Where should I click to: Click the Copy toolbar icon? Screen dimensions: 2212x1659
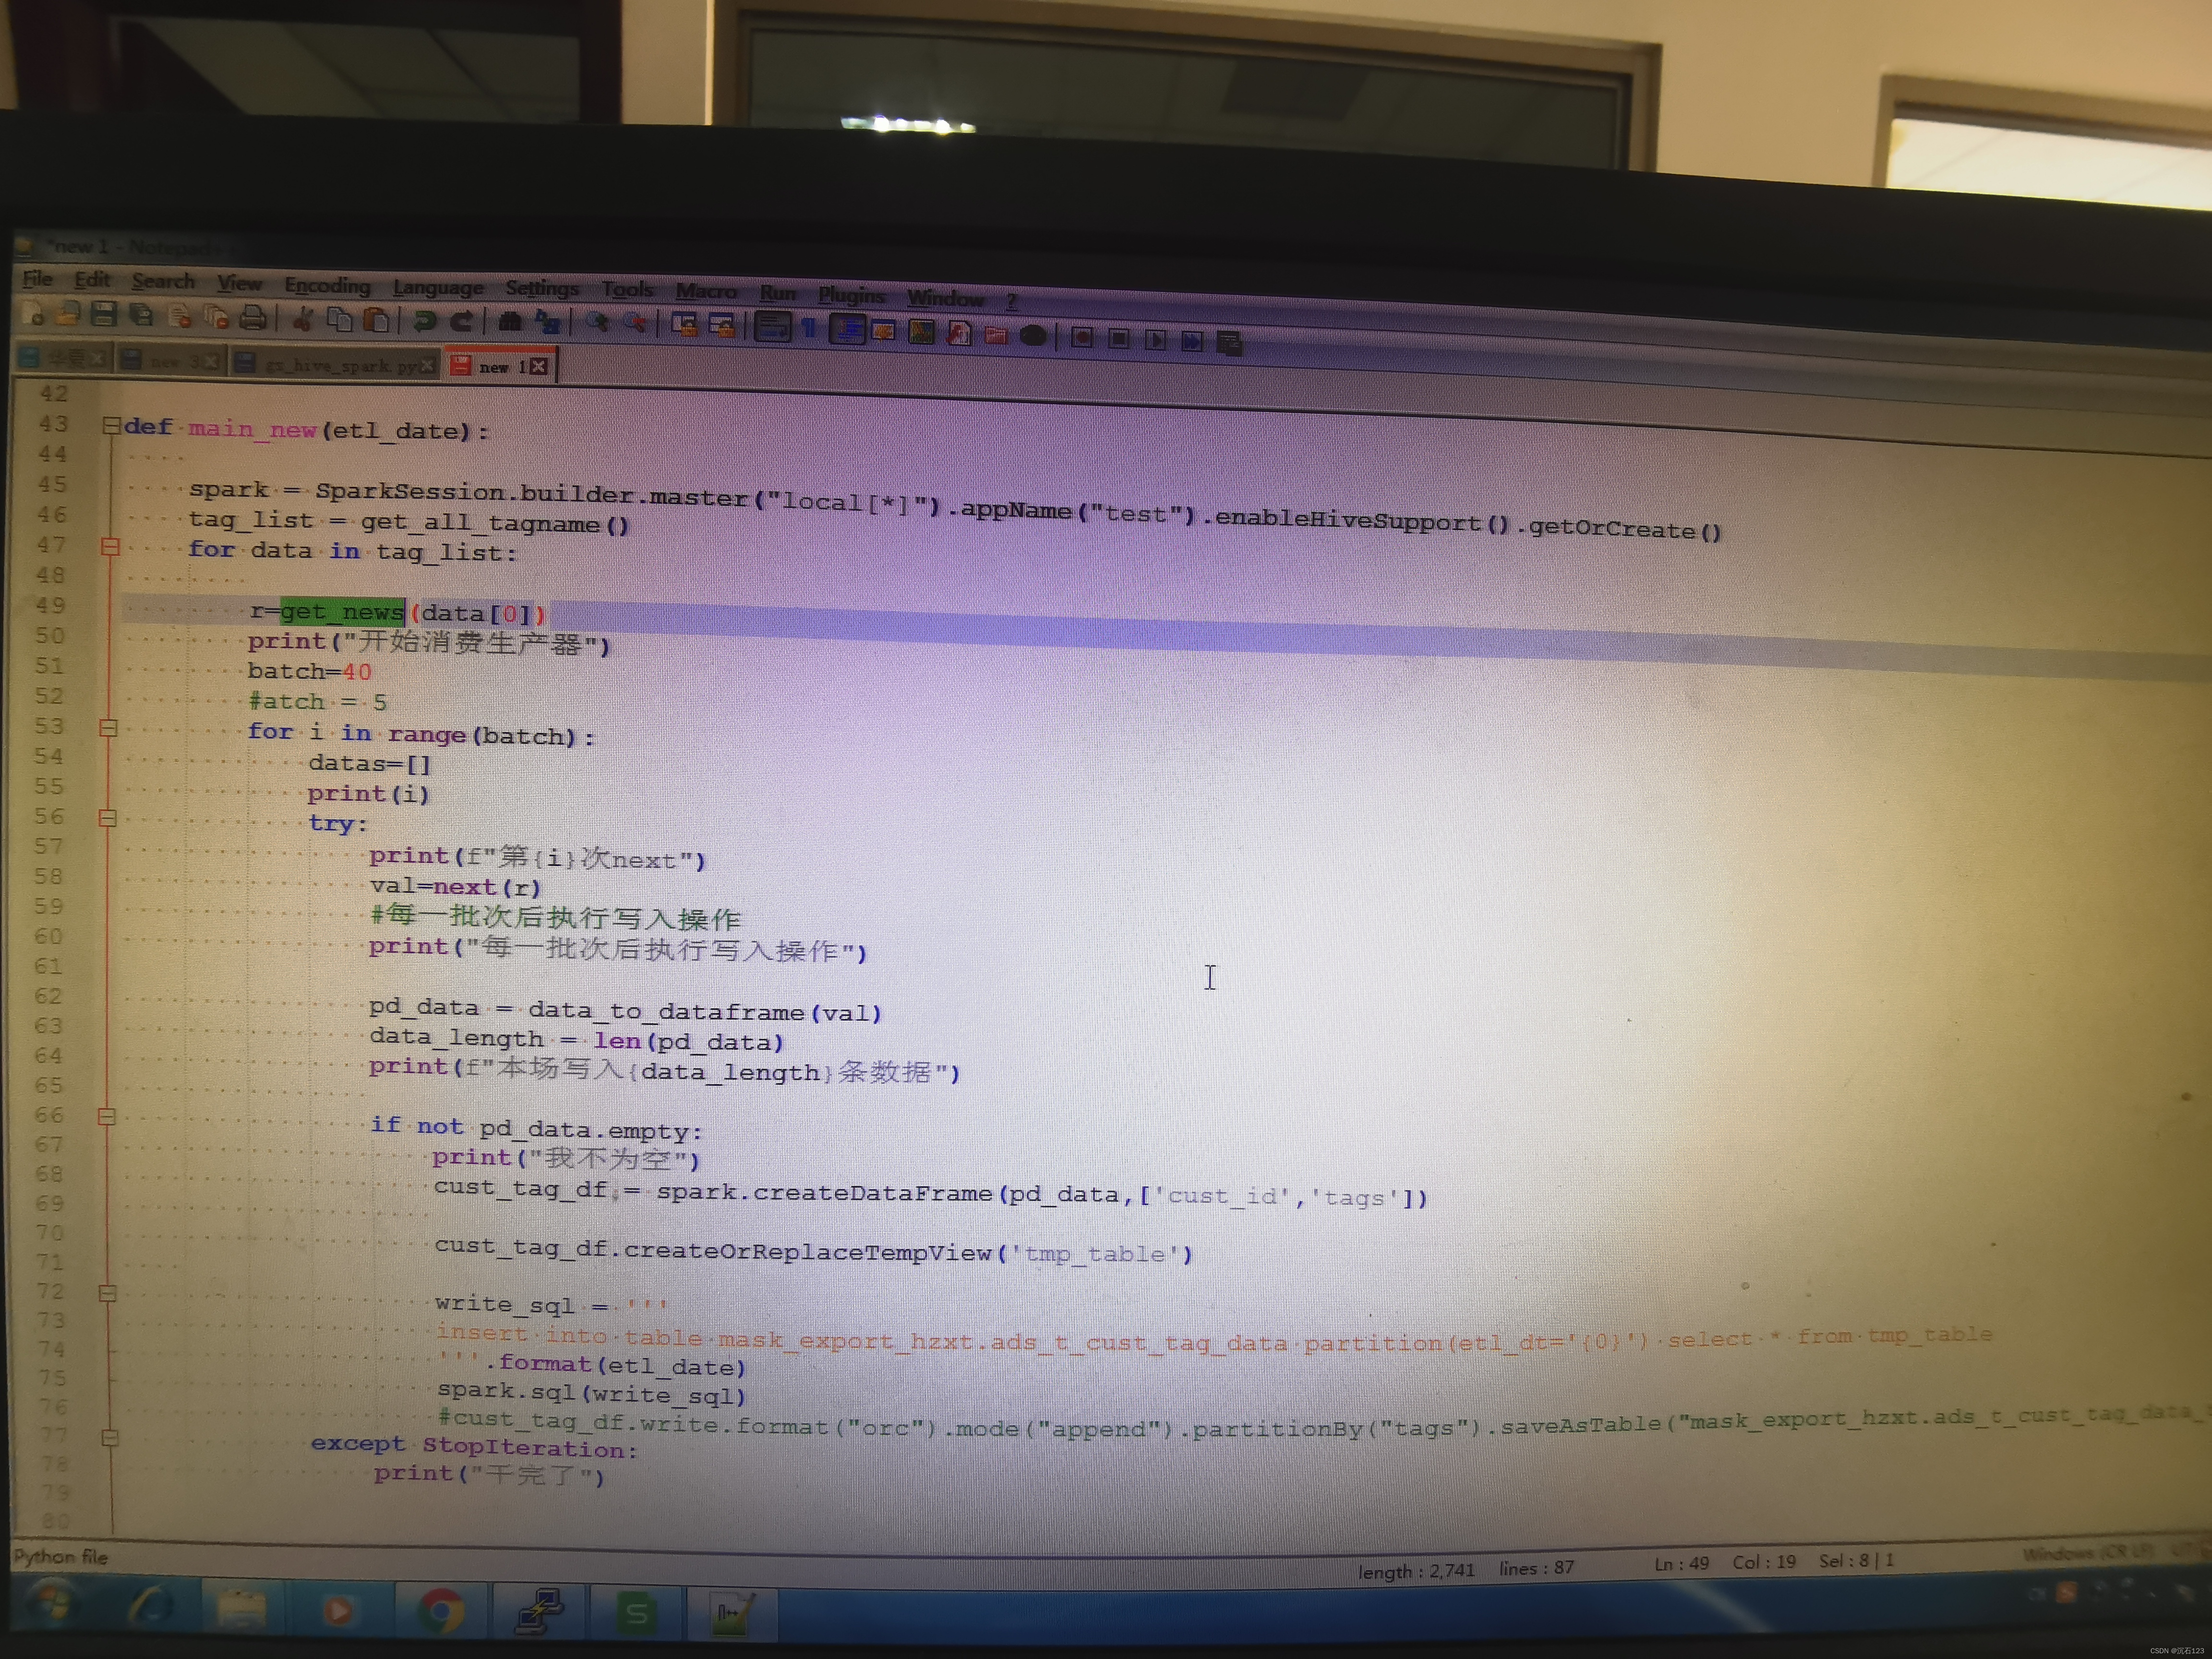click(340, 320)
